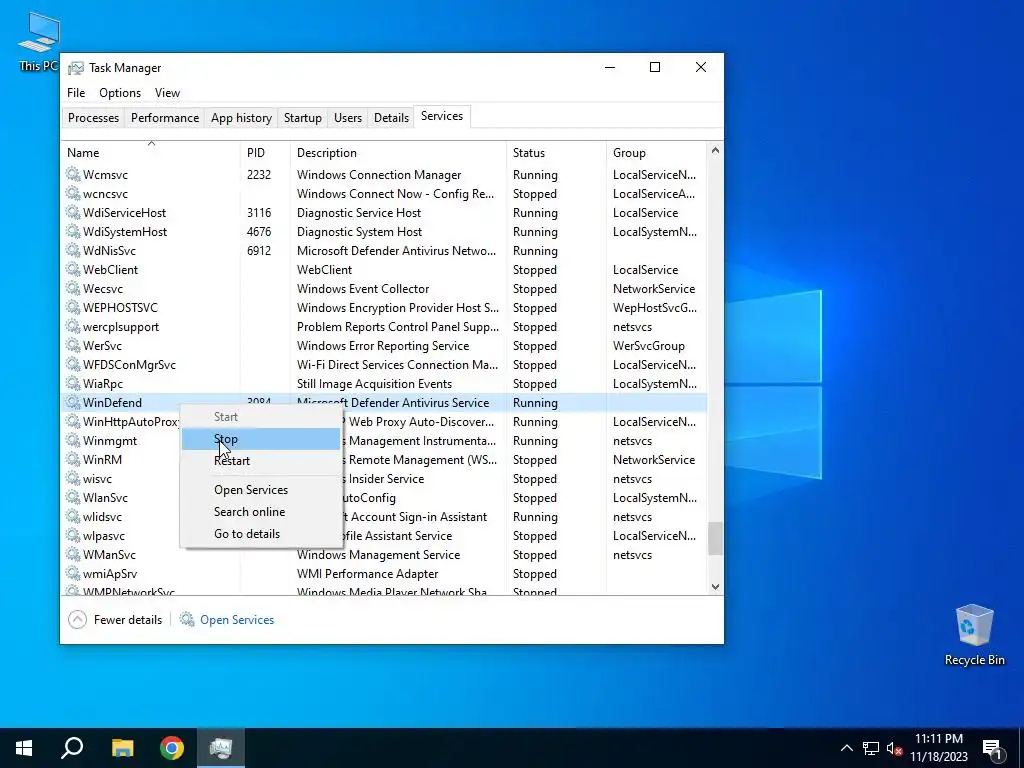Screen dimensions: 1024x768
Task: Click the services list scrollbar thumb
Action: 715,538
